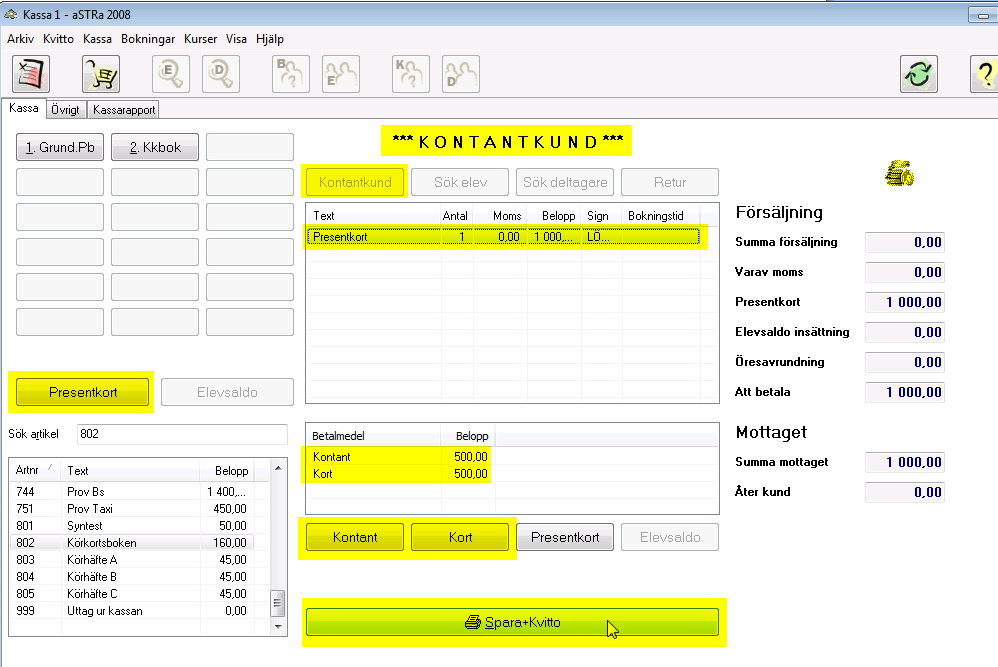Click the aSTRa app icon in title bar
This screenshot has height=667, width=998.
(x=11, y=14)
